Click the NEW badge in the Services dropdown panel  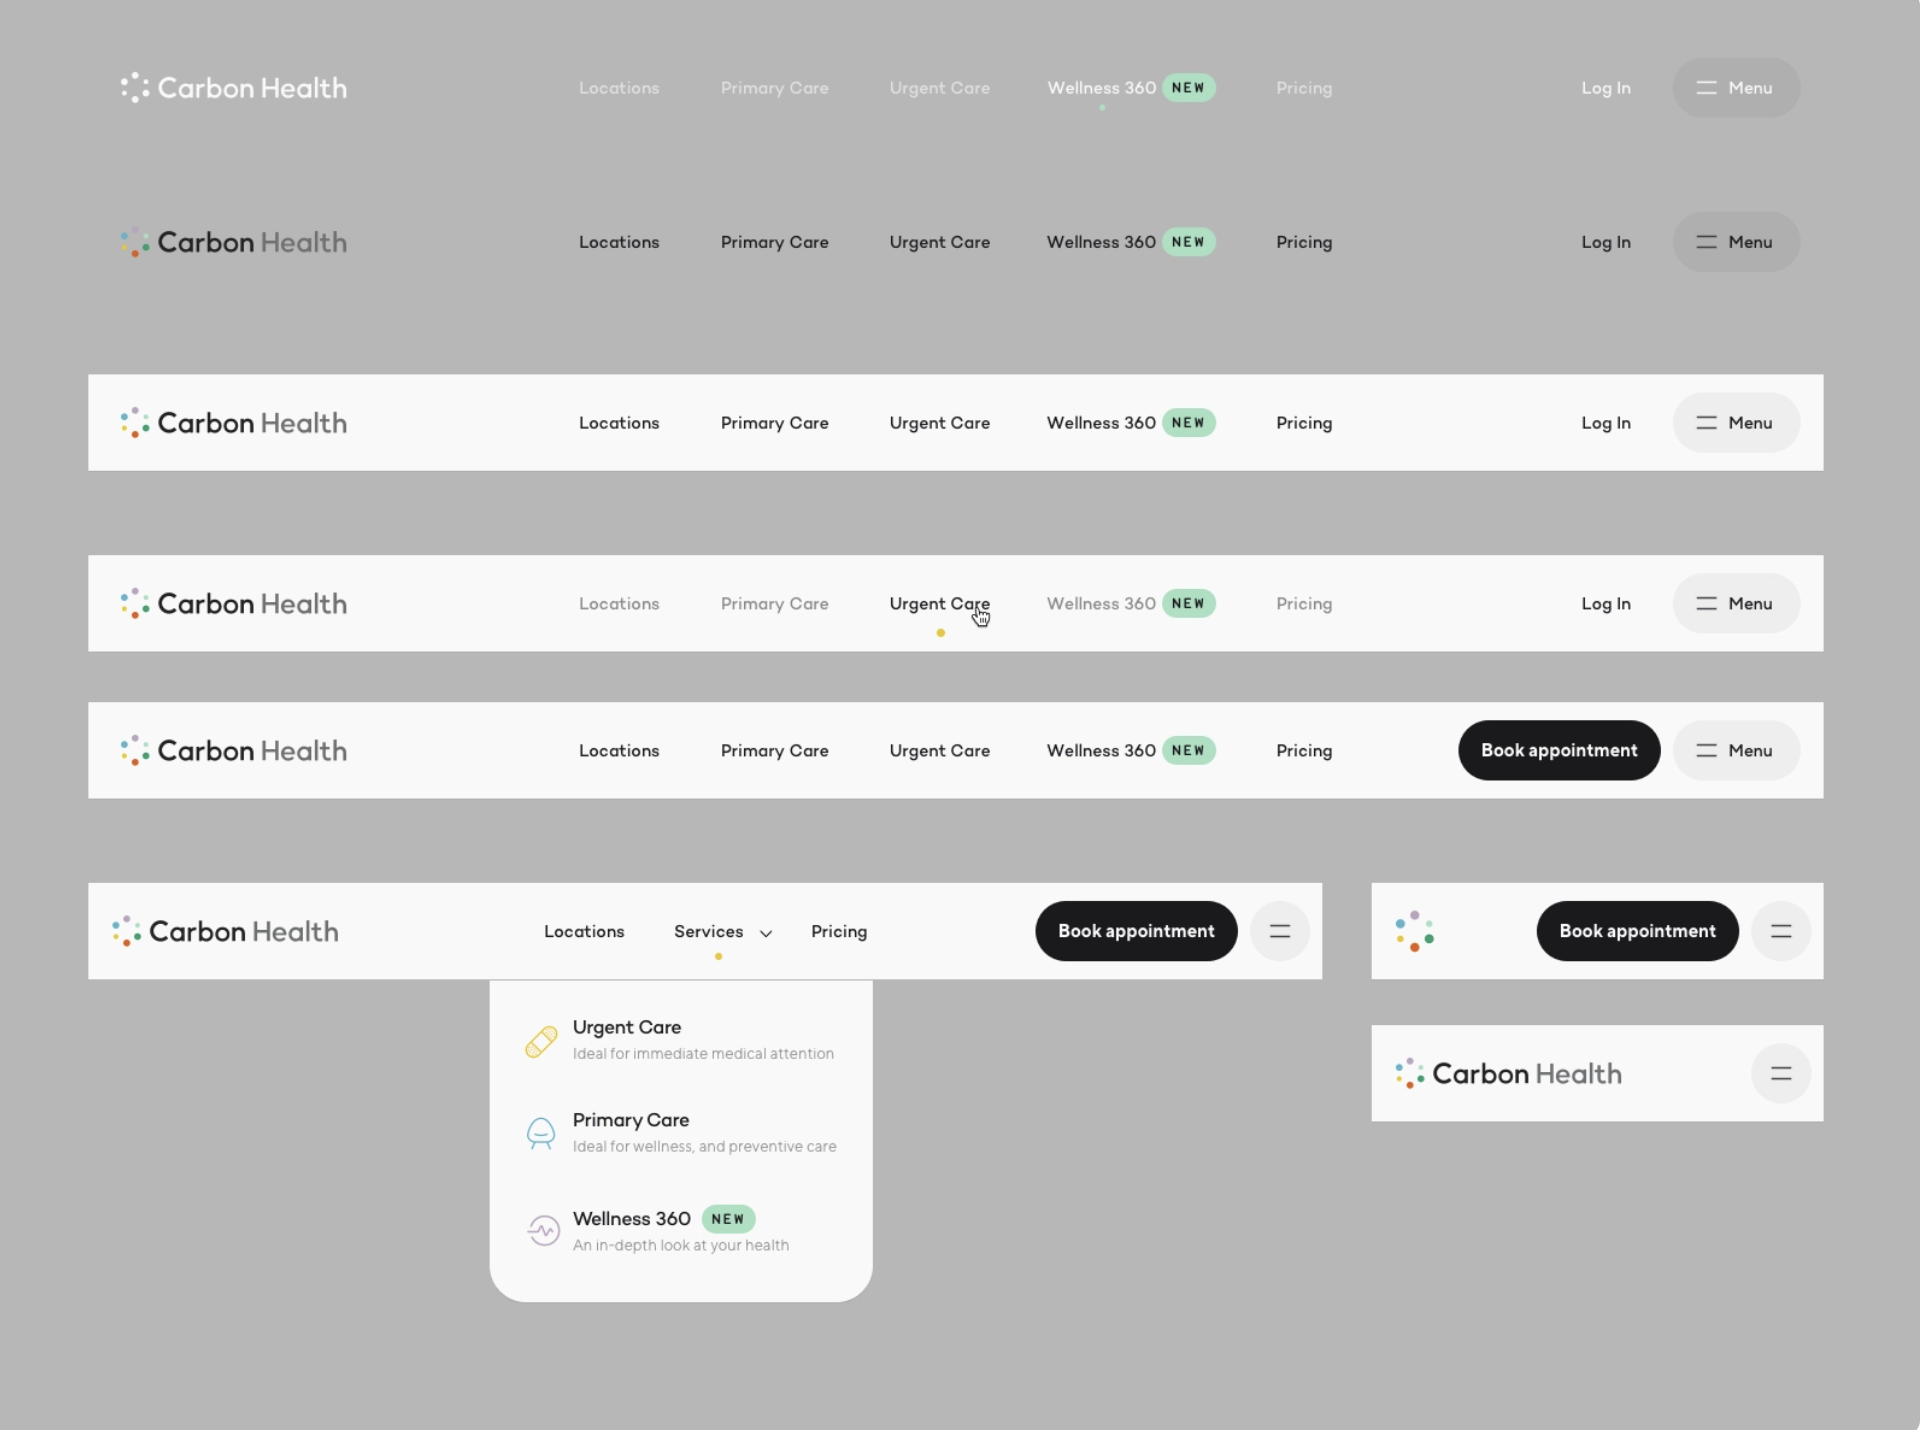(x=729, y=1220)
